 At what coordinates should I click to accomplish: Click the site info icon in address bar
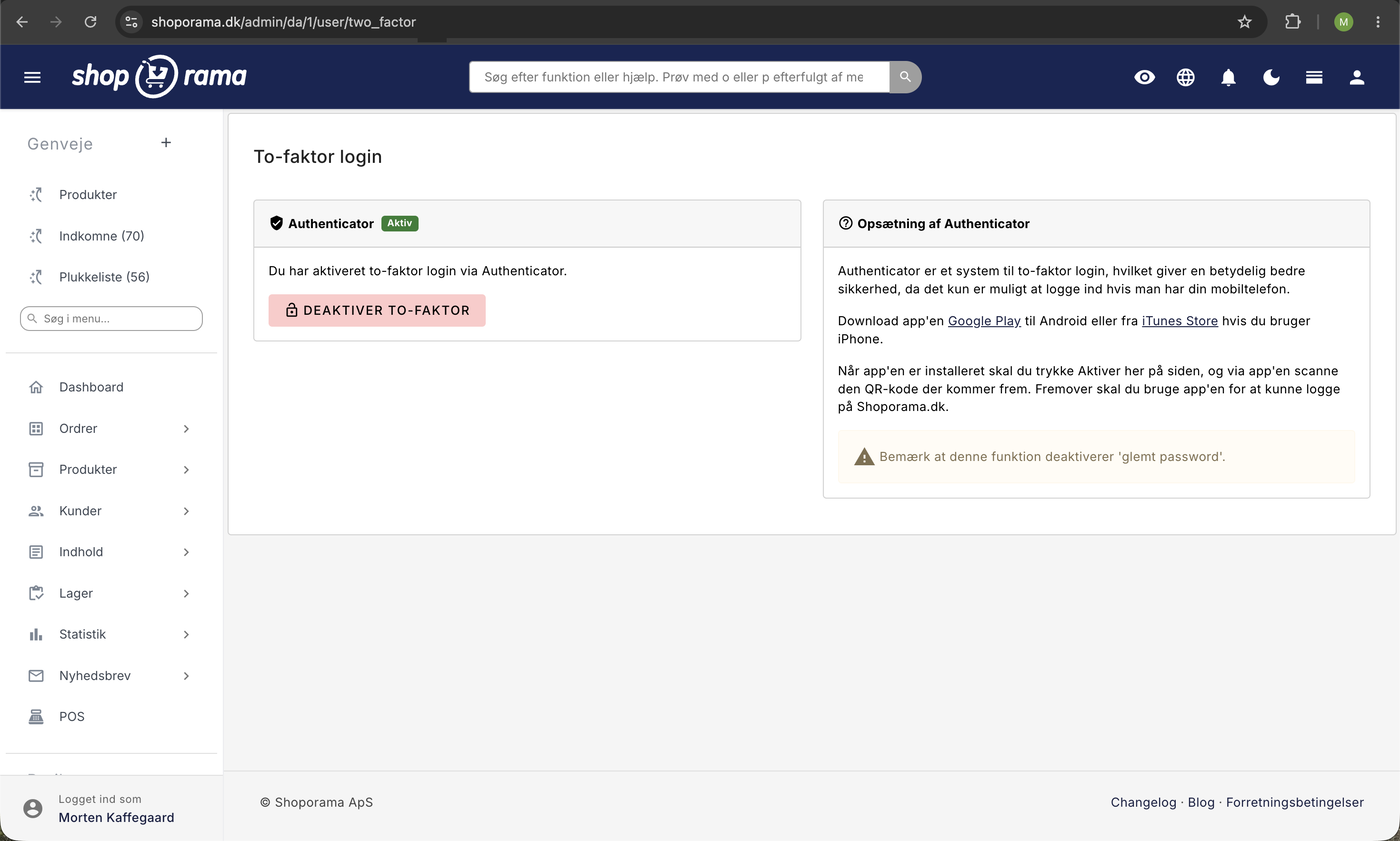pyautogui.click(x=131, y=21)
